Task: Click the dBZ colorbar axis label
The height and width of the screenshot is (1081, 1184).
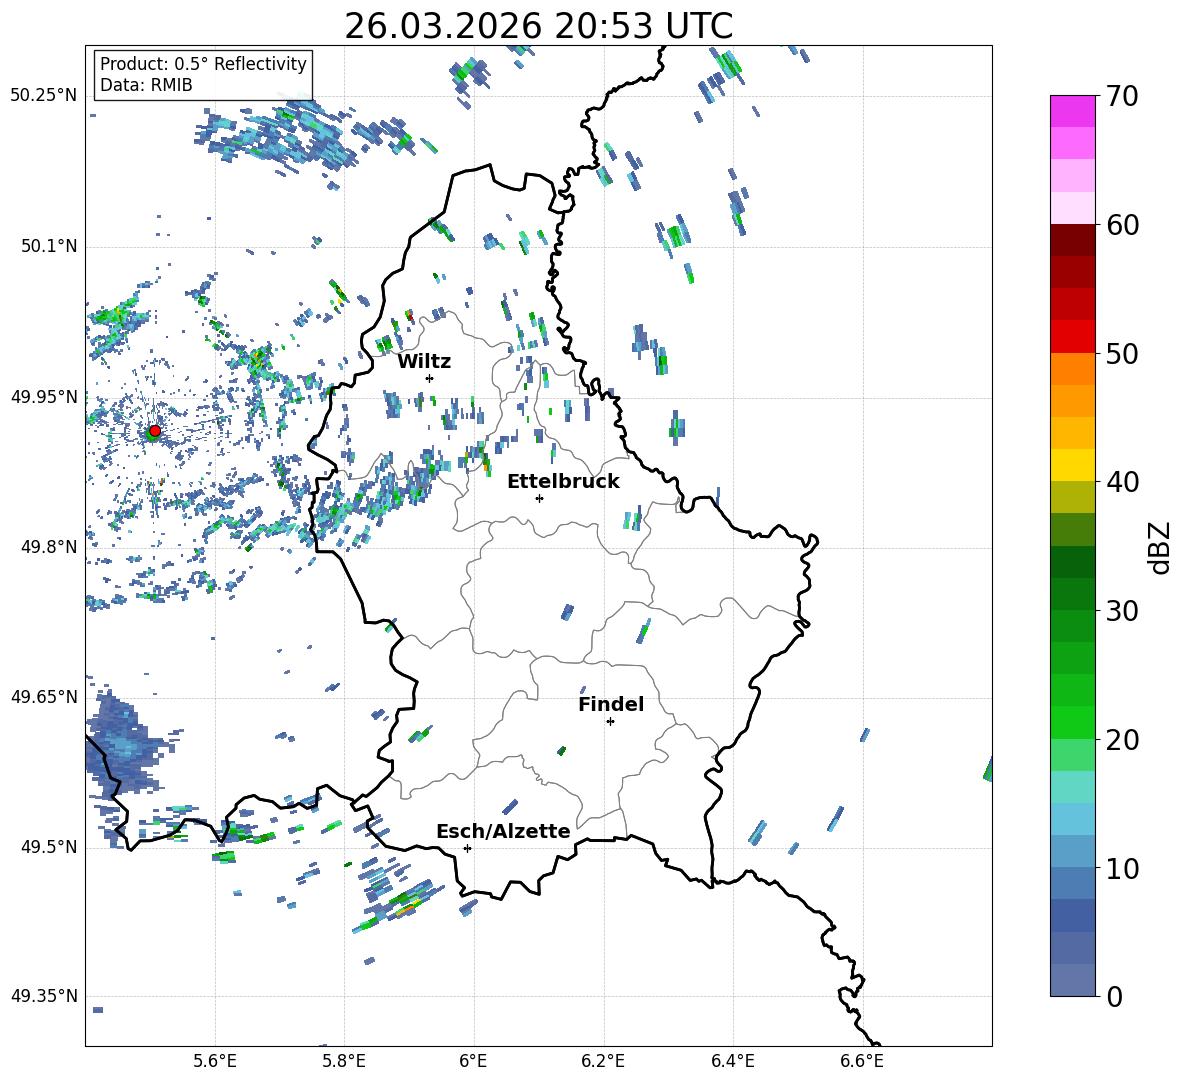Action: pos(1160,548)
